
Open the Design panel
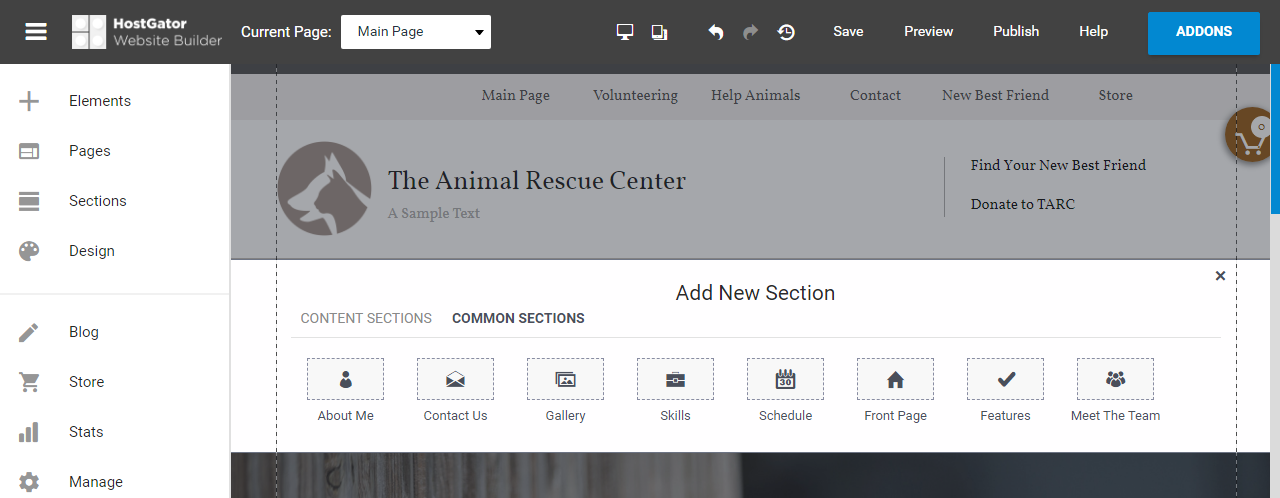(x=91, y=251)
